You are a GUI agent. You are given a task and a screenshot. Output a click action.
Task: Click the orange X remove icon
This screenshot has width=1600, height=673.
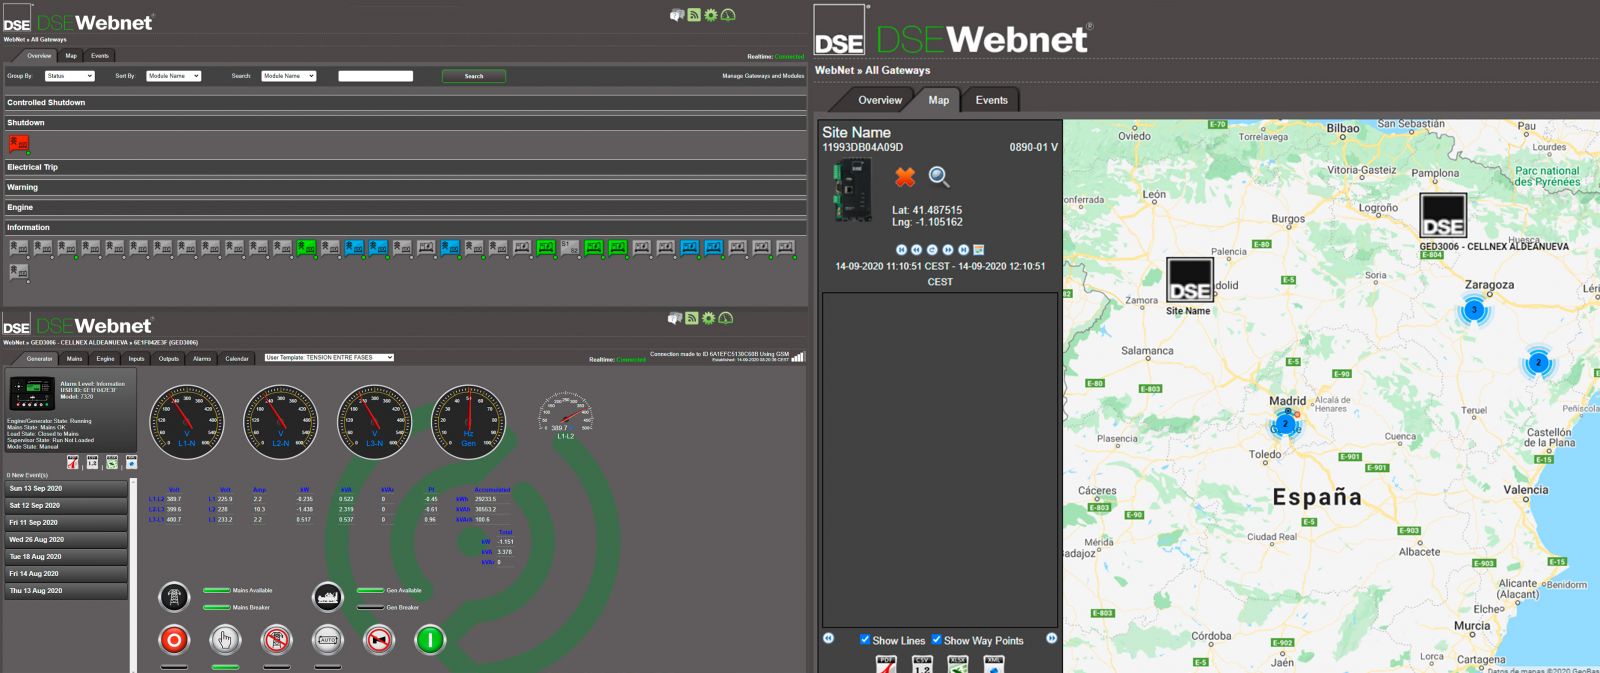pos(905,177)
